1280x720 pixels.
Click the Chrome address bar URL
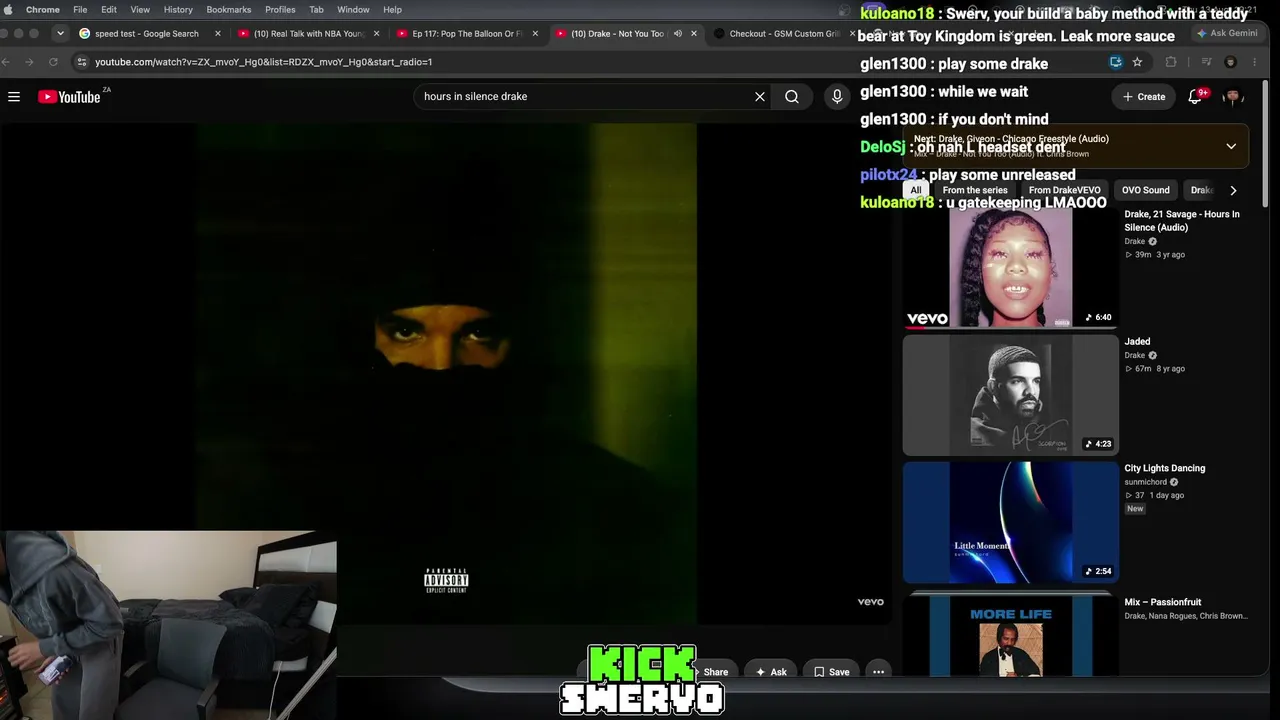tap(264, 62)
